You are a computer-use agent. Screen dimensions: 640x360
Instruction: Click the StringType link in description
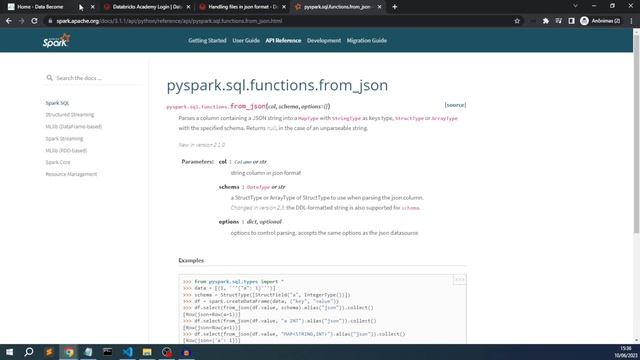[347, 118]
